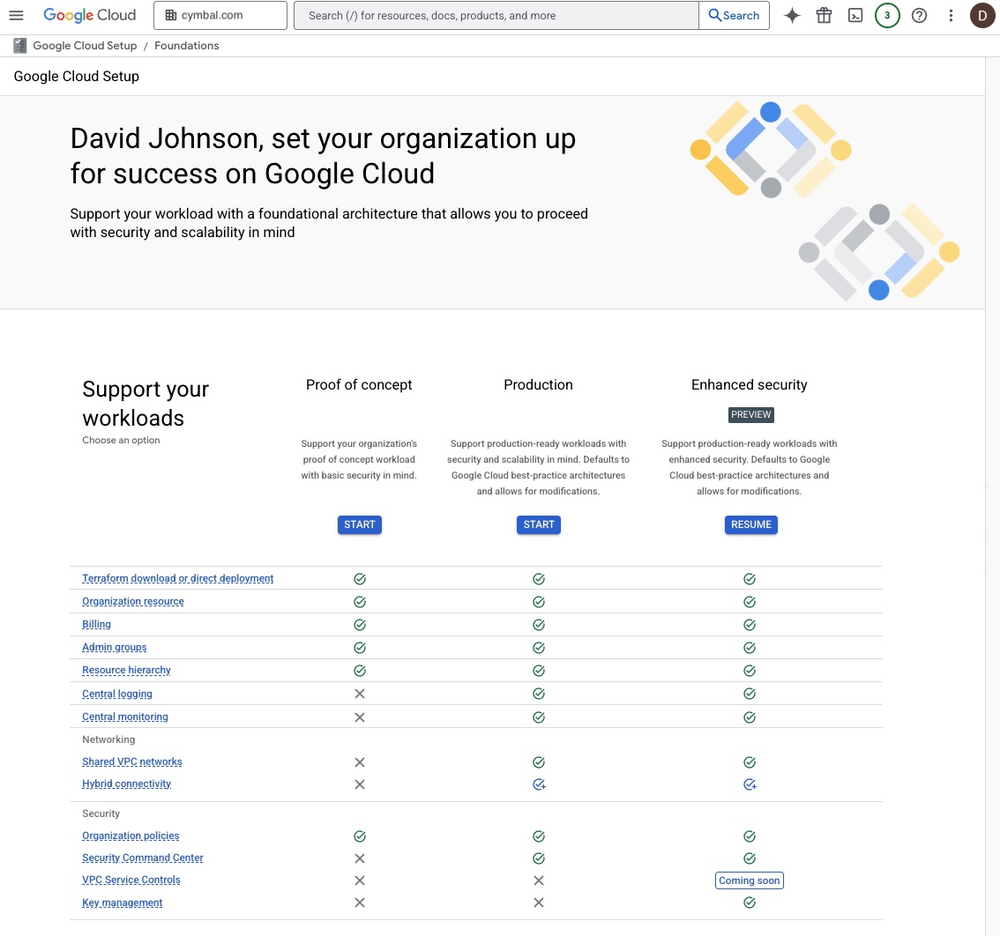Open notifications badge showing 3
This screenshot has width=1000, height=936.
[886, 15]
